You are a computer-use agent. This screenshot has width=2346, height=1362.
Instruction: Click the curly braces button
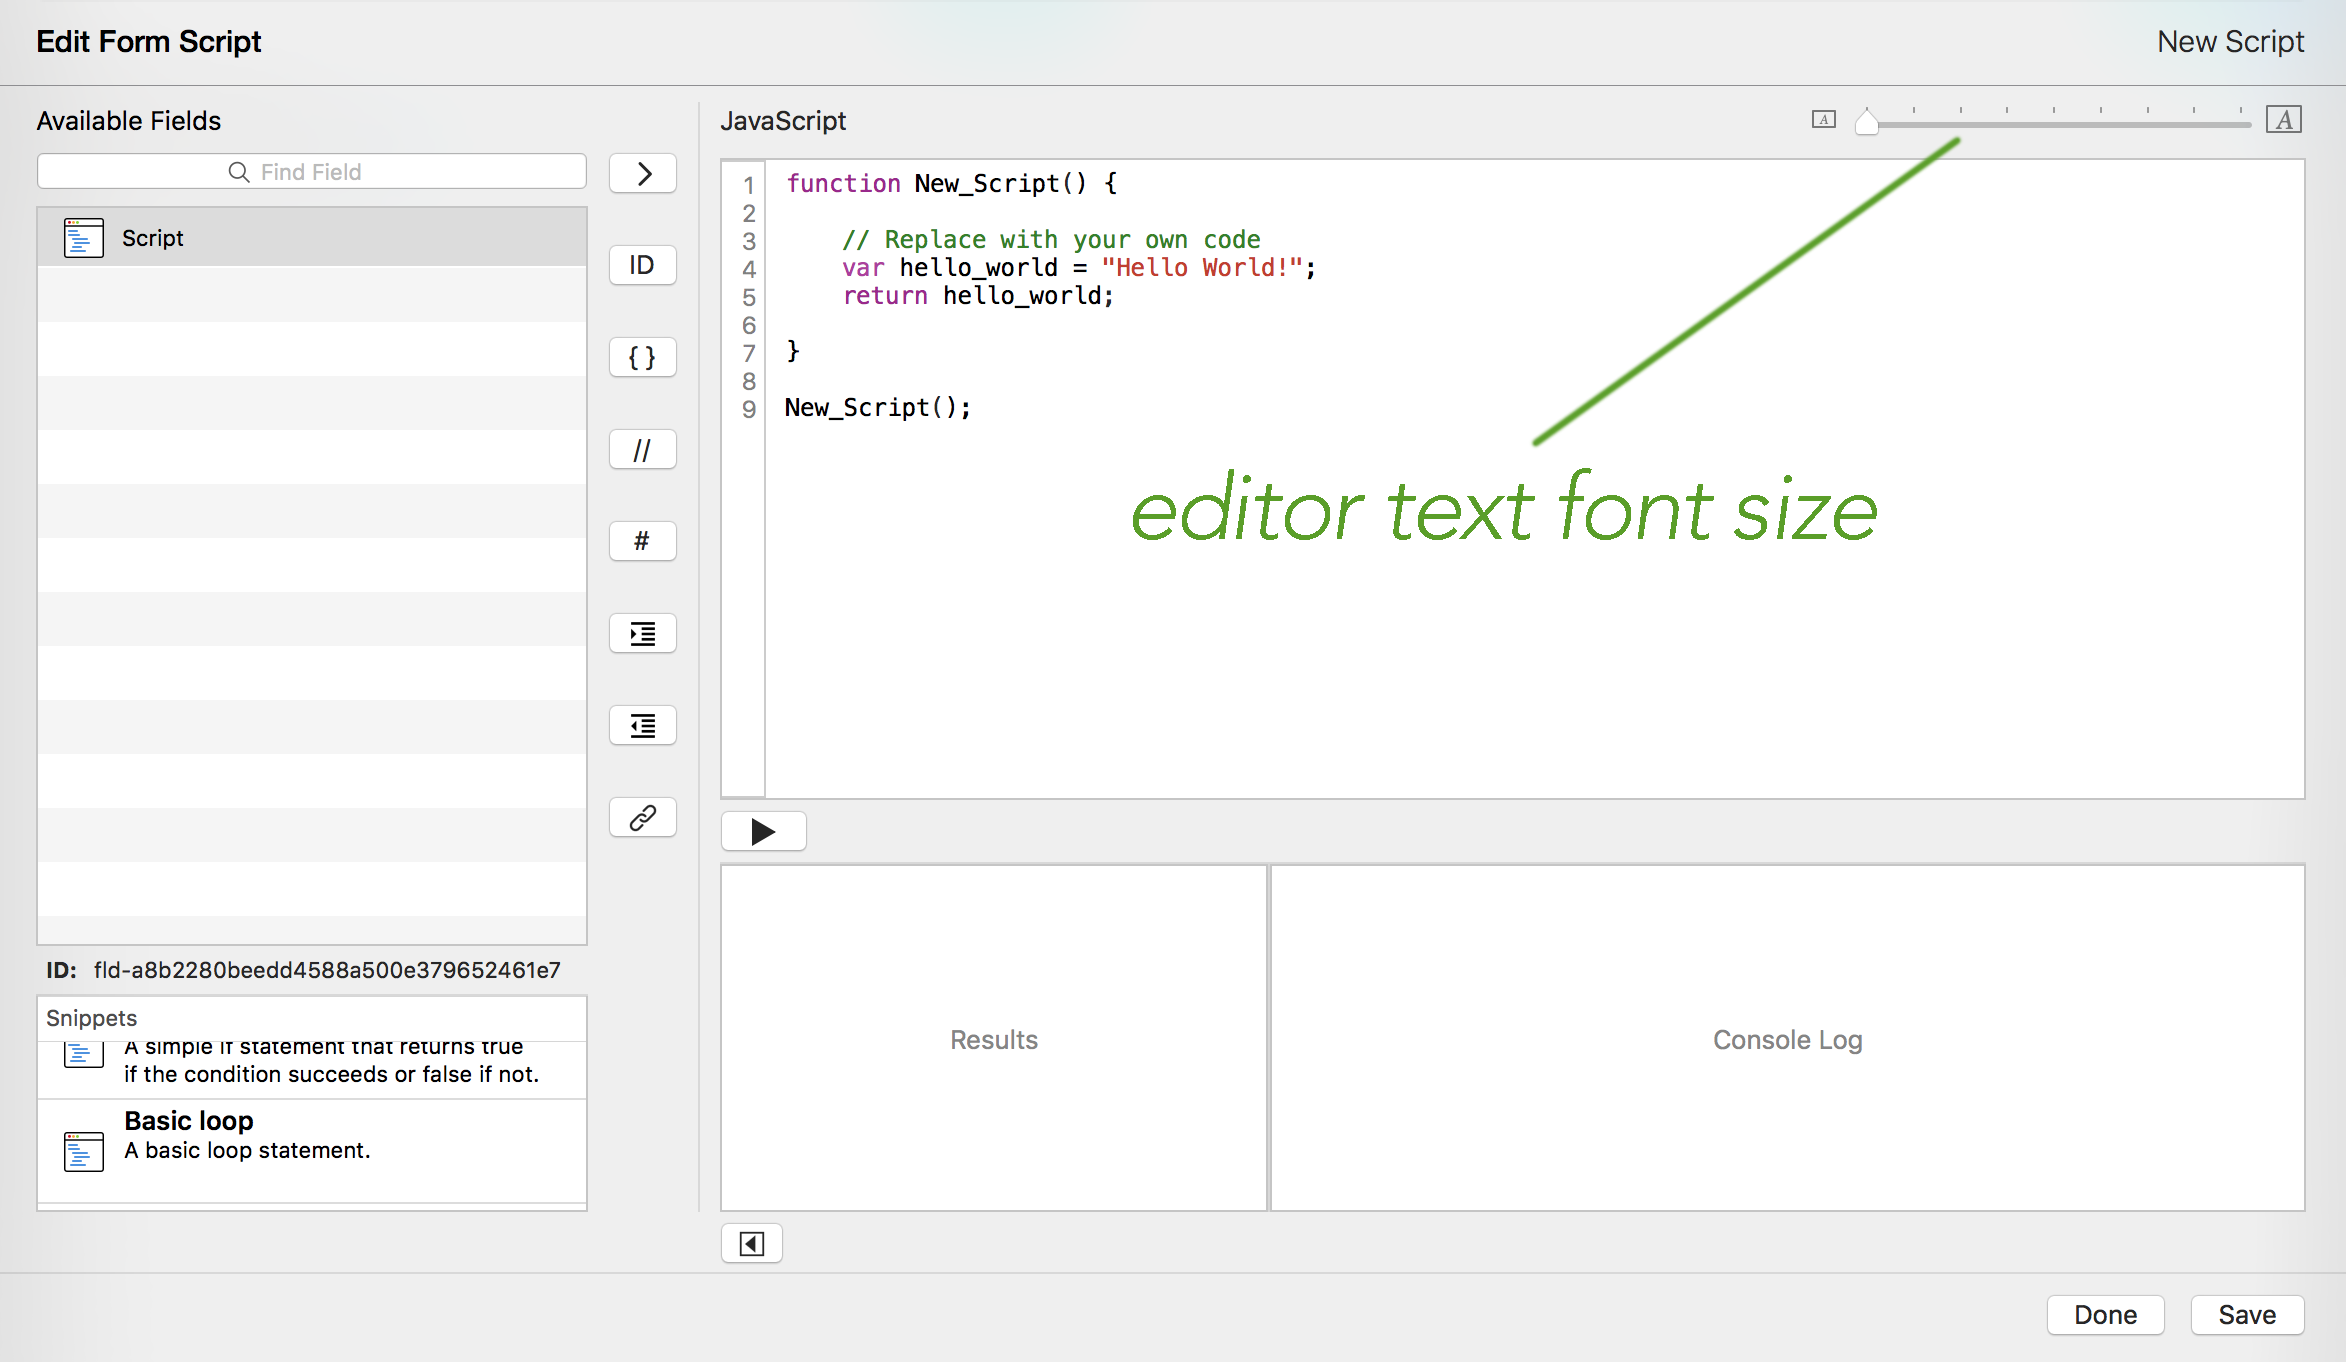642,357
